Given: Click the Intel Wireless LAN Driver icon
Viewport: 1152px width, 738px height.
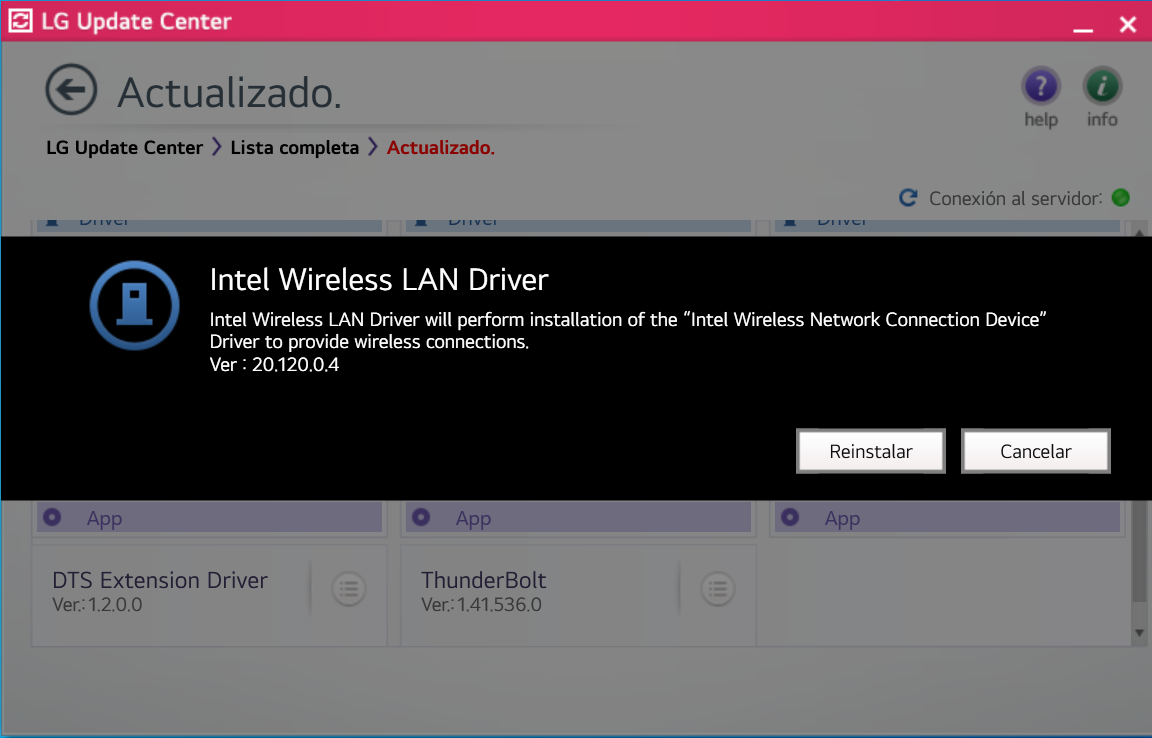Looking at the screenshot, I should (134, 305).
